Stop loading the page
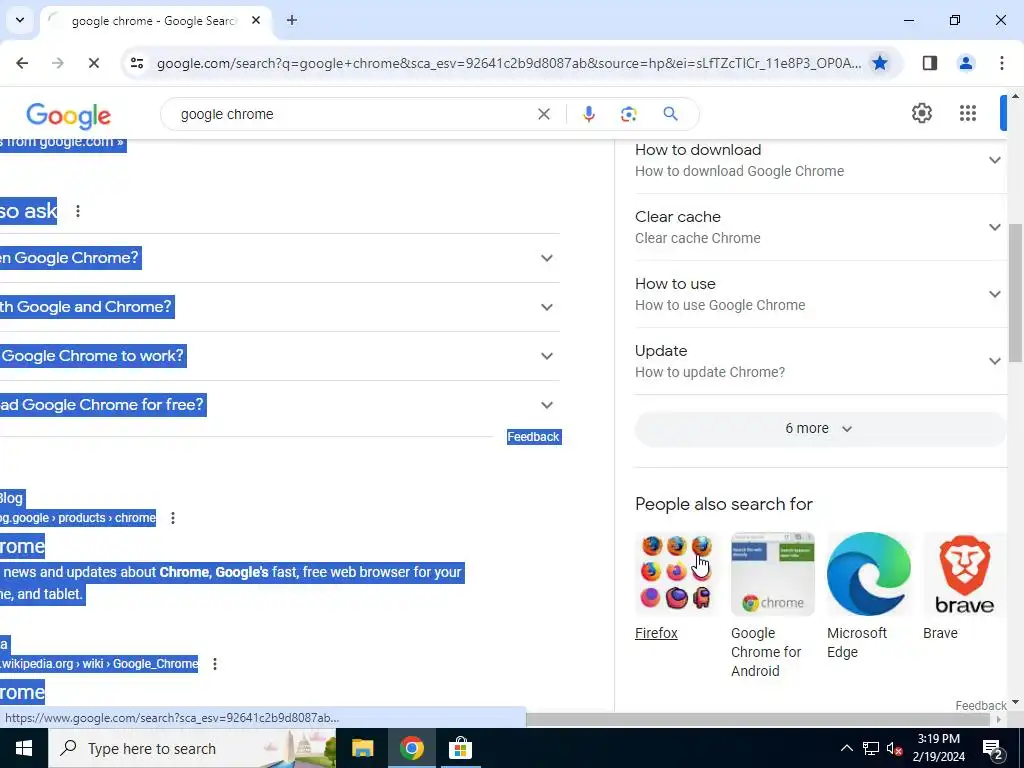1024x768 pixels. click(x=93, y=63)
